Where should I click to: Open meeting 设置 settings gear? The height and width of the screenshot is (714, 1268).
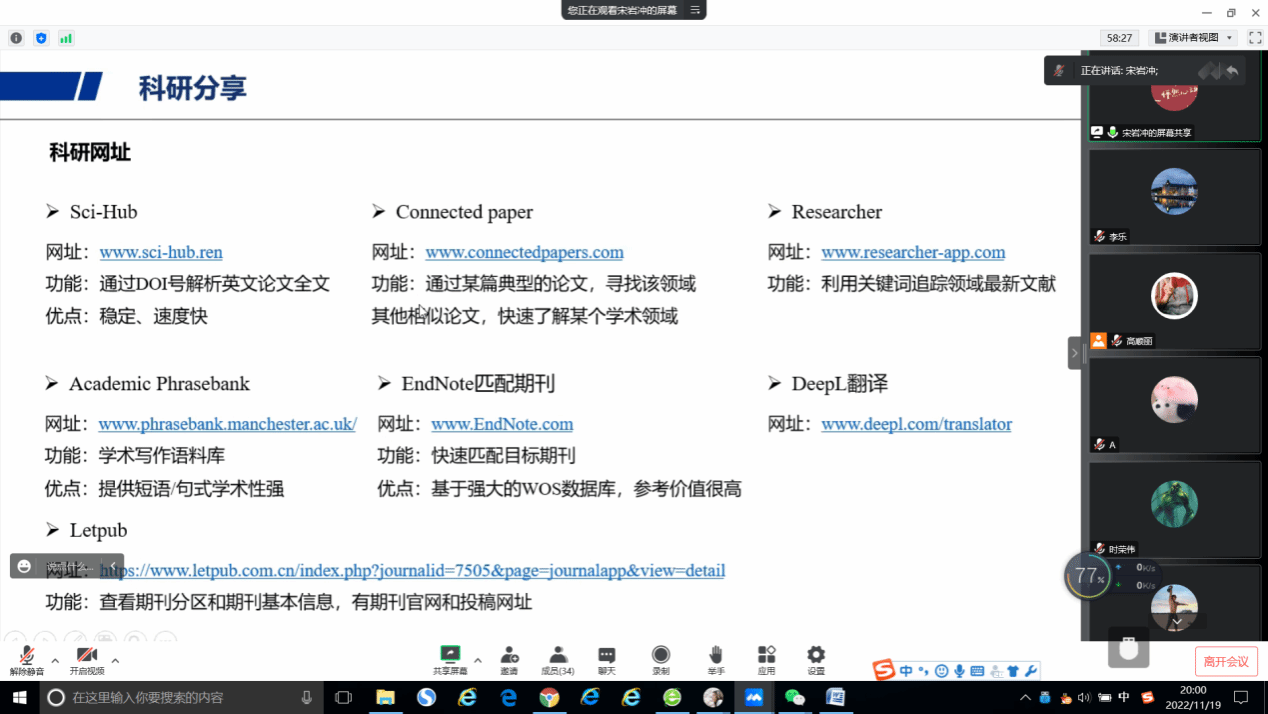coord(816,659)
